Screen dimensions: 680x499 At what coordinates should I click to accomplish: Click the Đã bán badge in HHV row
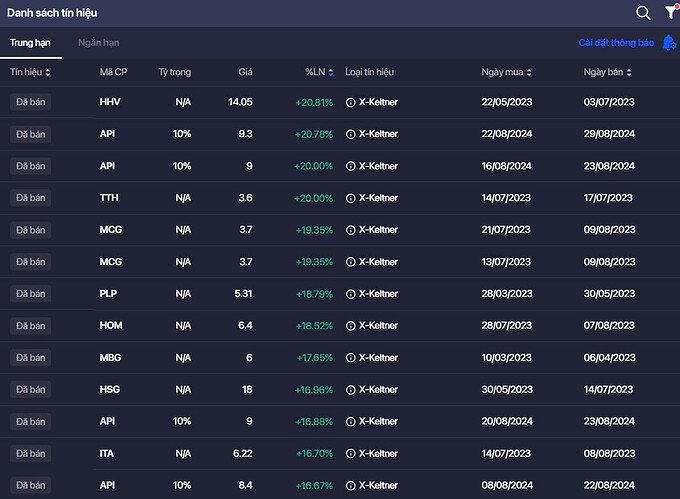[30, 102]
